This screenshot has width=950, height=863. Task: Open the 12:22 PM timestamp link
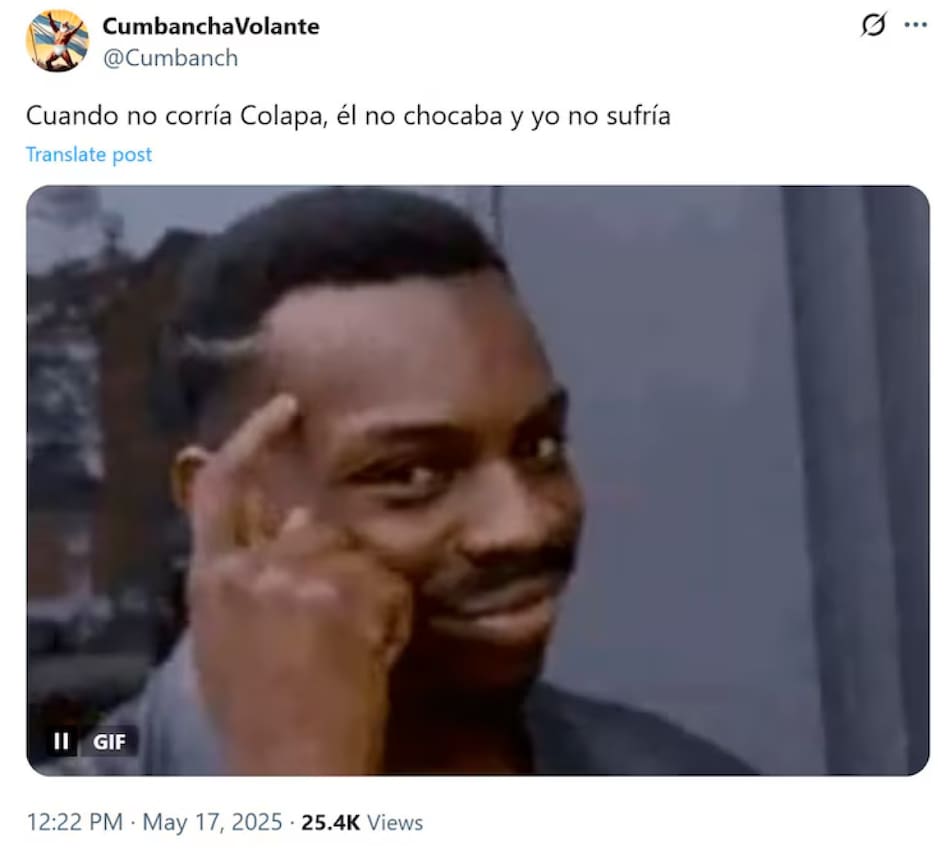click(x=75, y=822)
